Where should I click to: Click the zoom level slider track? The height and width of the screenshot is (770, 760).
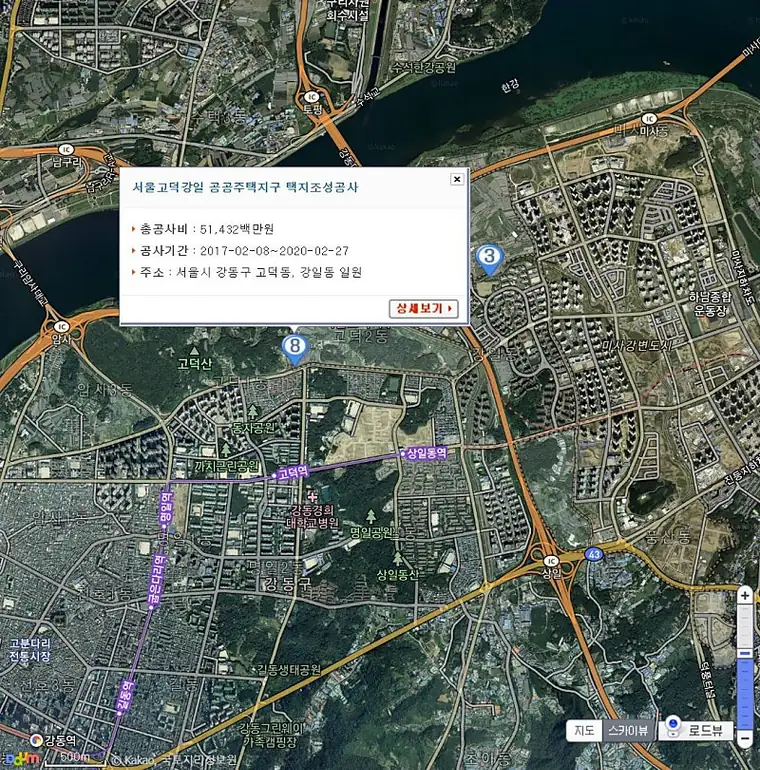745,667
